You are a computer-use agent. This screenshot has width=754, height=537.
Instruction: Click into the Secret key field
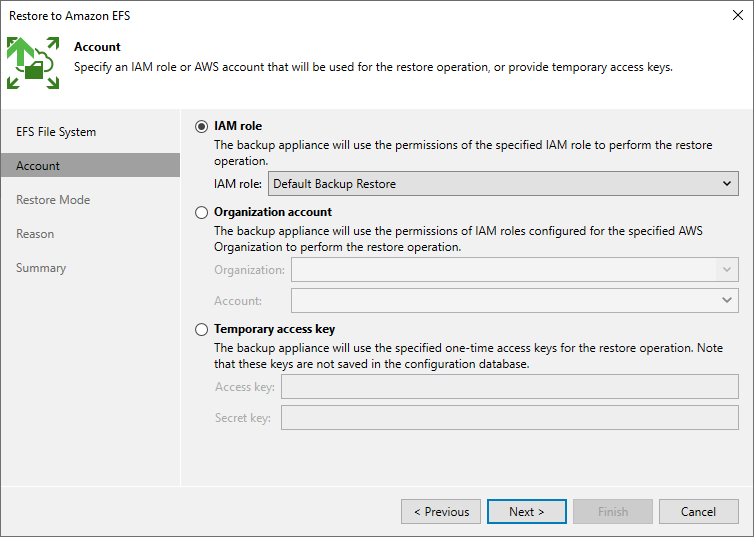click(x=510, y=417)
